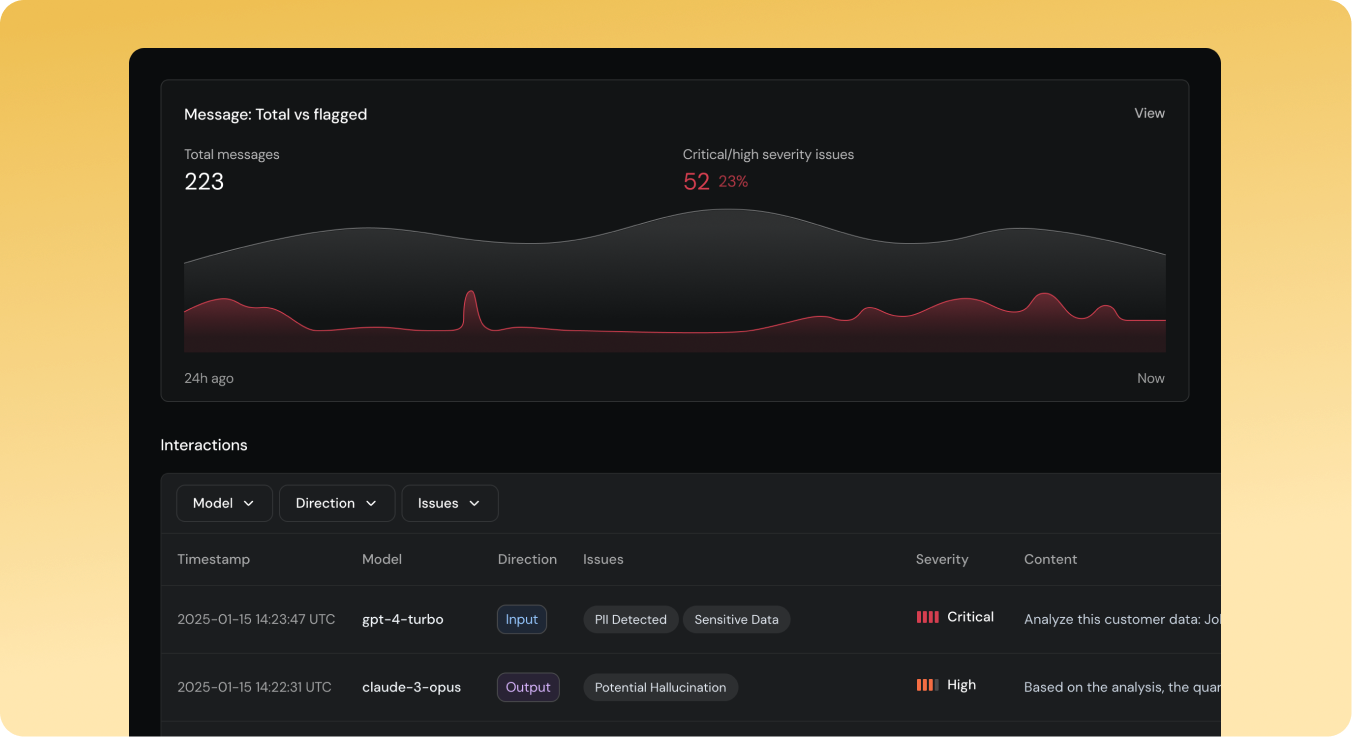Click the claude-3-opus table row

click(600, 687)
